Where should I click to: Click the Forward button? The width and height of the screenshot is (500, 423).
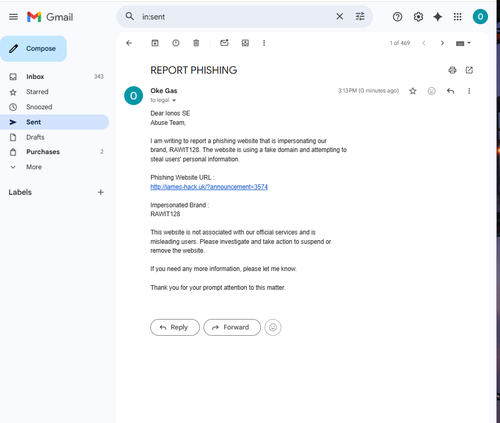tap(232, 327)
